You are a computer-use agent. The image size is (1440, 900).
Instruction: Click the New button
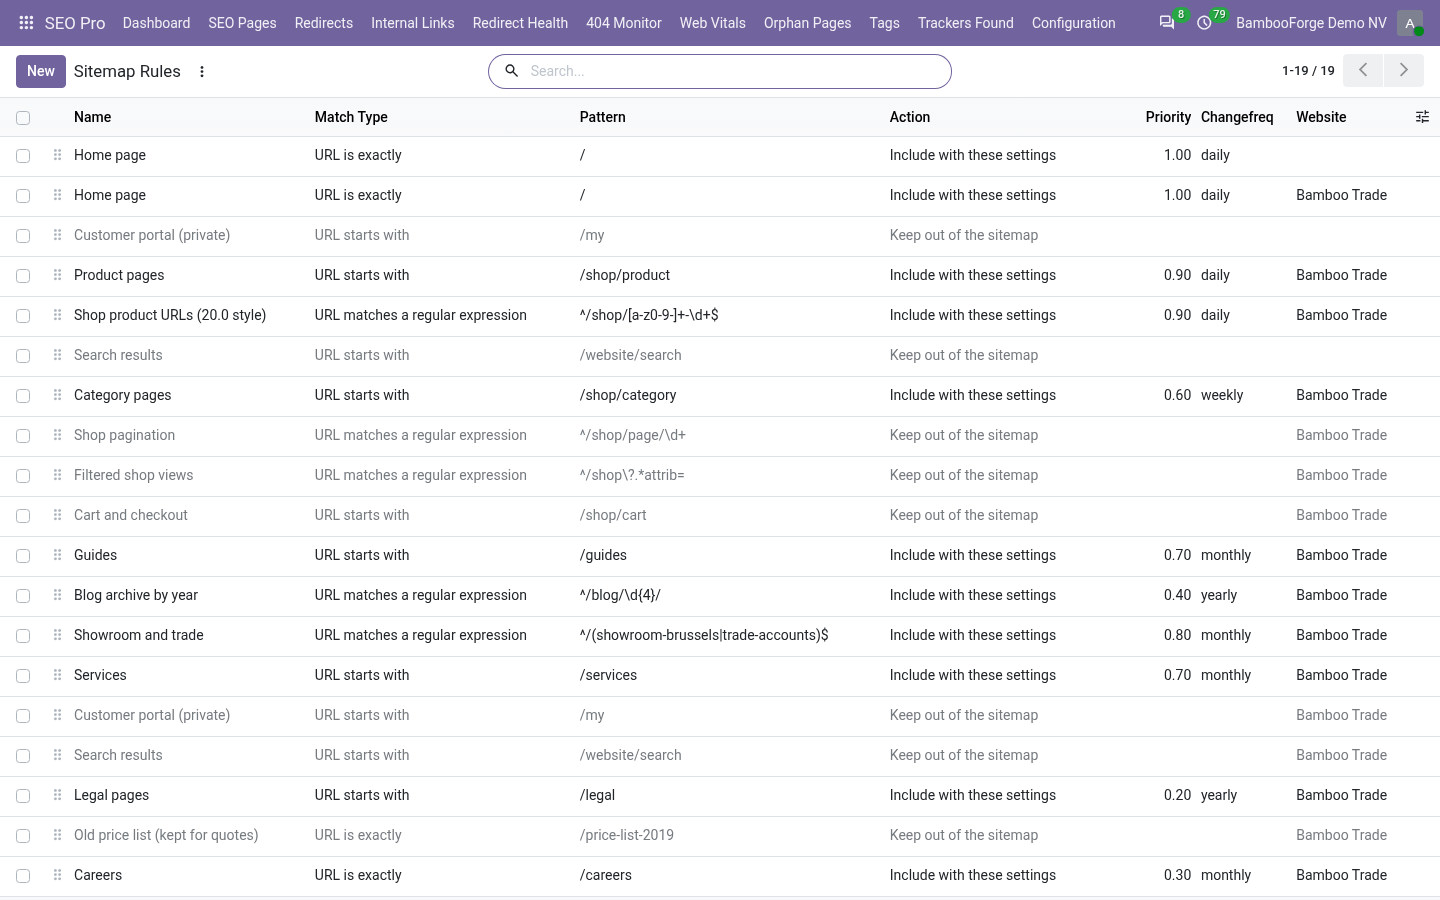coord(41,71)
